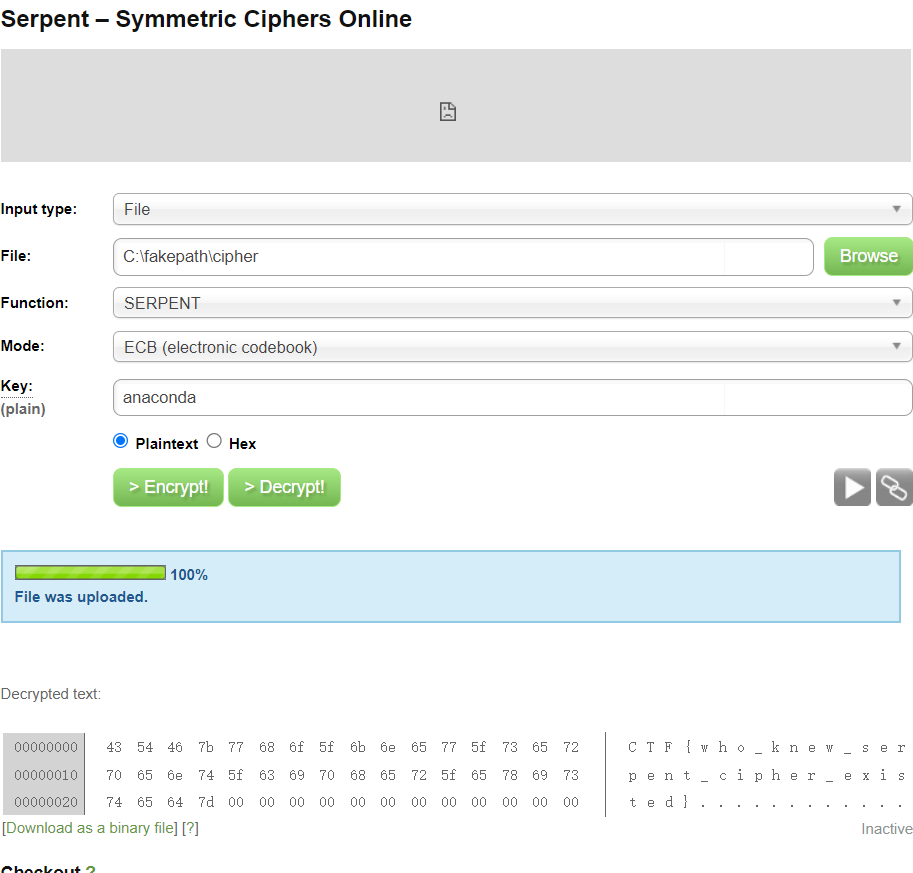Screen dimensions: 913x873
Task: Click the underlined Key label
Action: tap(16, 386)
